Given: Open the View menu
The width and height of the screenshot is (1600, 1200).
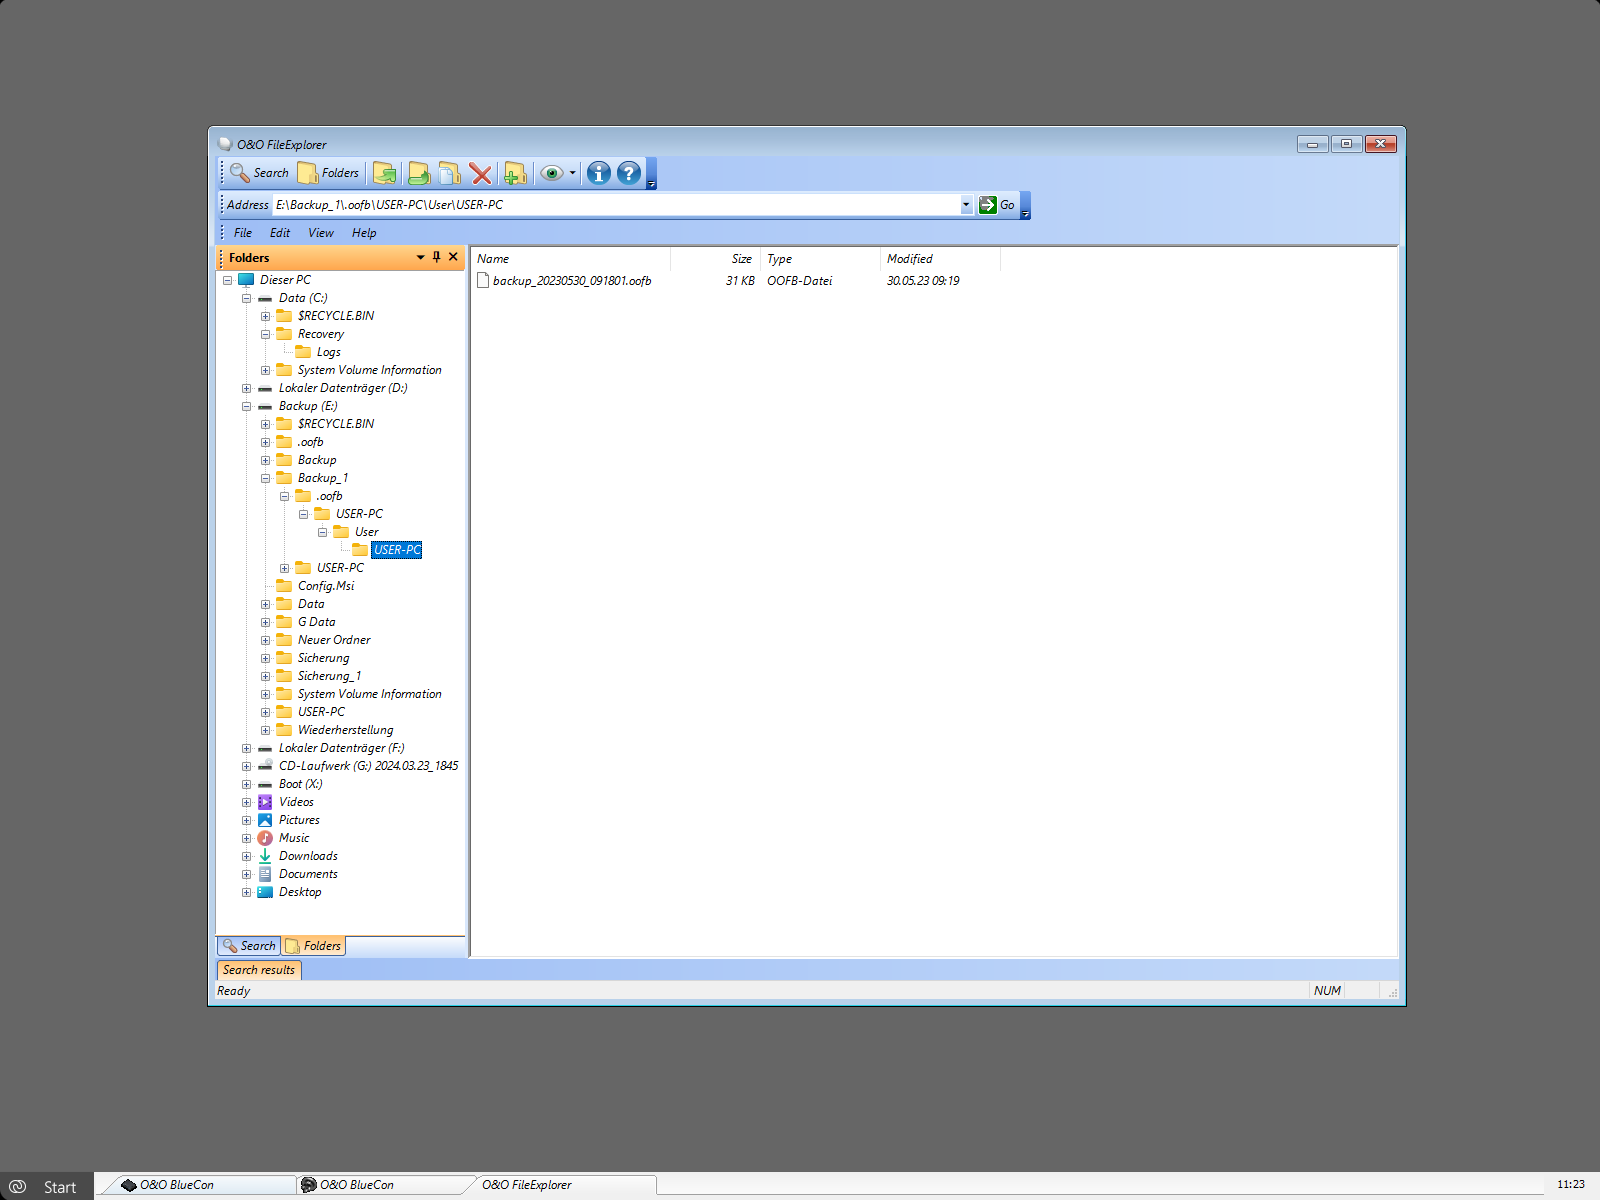Looking at the screenshot, I should (x=321, y=233).
